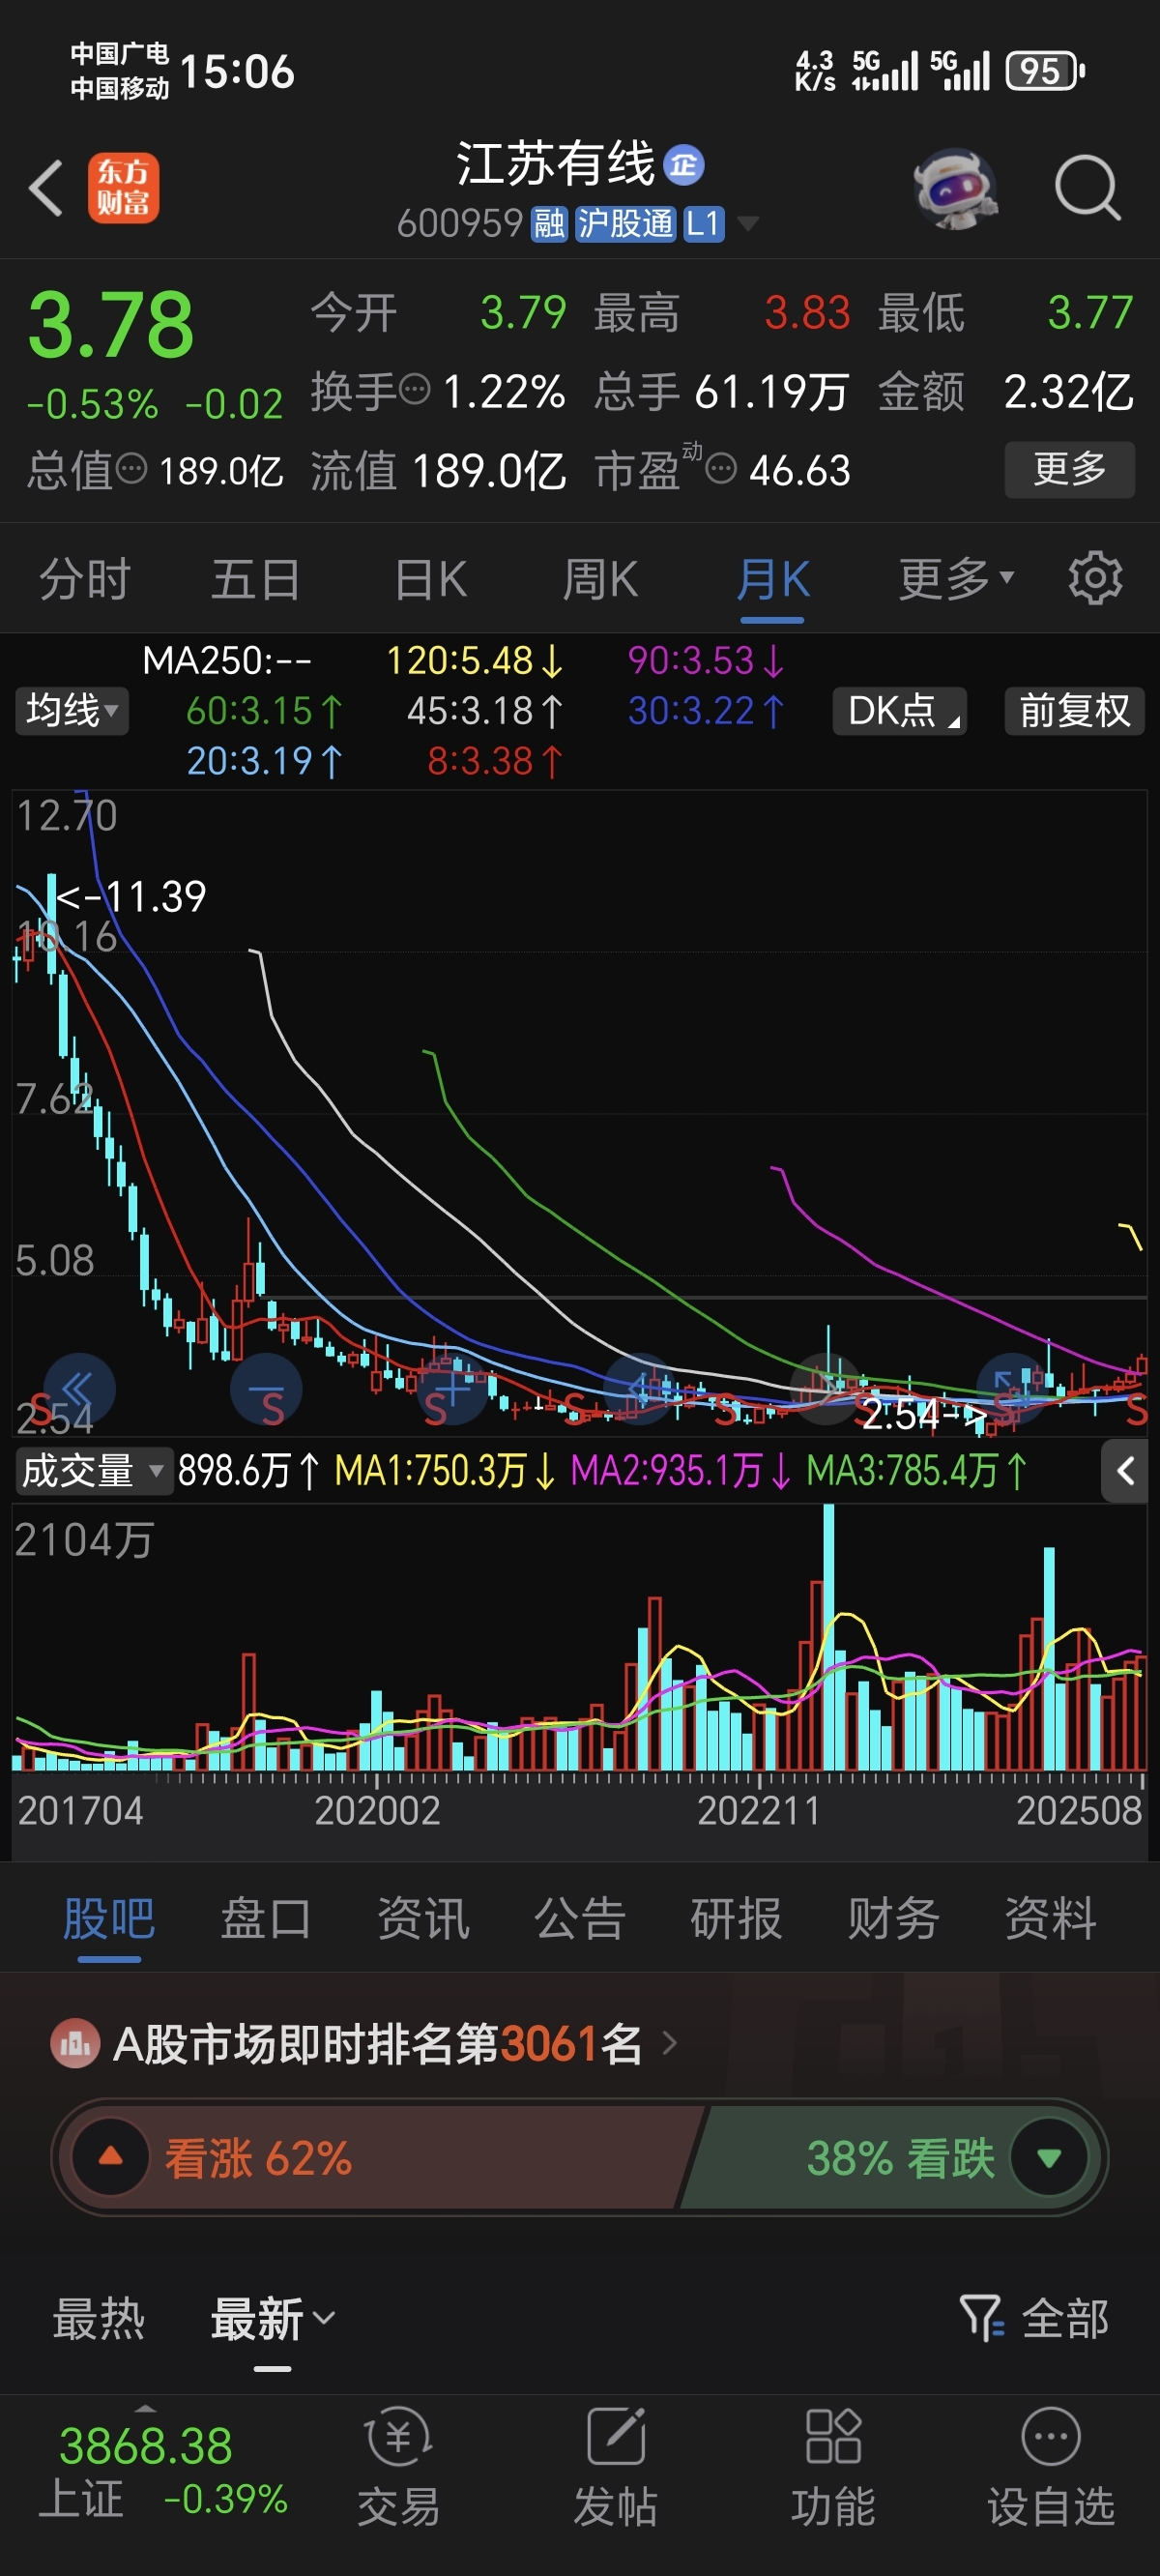Tap the tallest cyan volume bar
The height and width of the screenshot is (2576, 1160).
pyautogui.click(x=828, y=1637)
